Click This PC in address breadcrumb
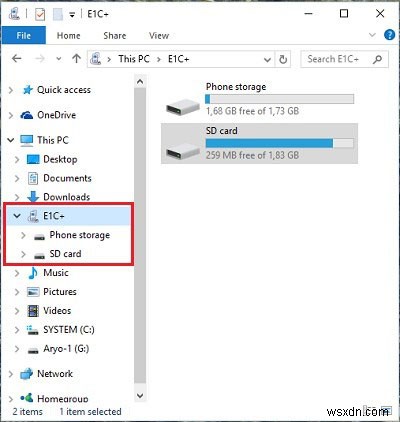The width and height of the screenshot is (400, 422). (x=134, y=59)
